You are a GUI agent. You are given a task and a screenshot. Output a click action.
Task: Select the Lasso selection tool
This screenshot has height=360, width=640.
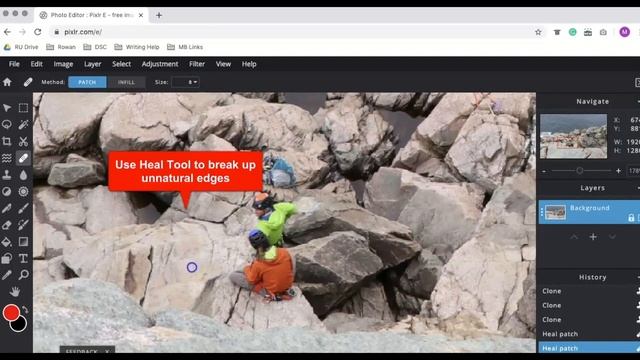click(x=7, y=124)
